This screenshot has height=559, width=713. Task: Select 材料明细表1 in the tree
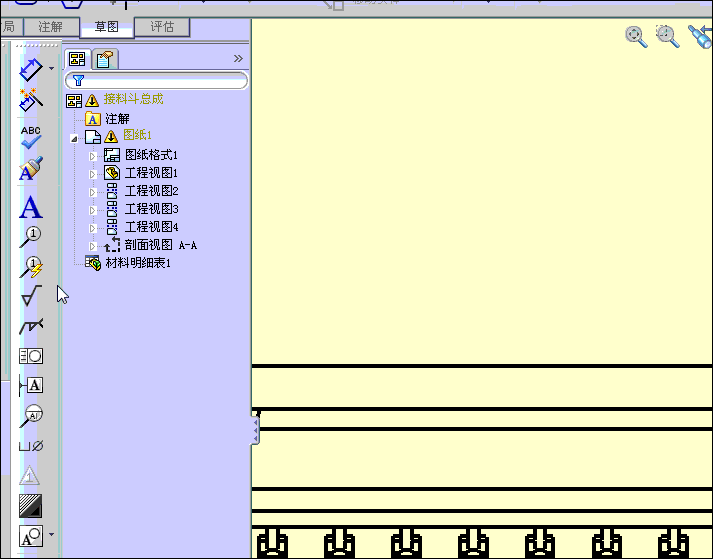138,263
